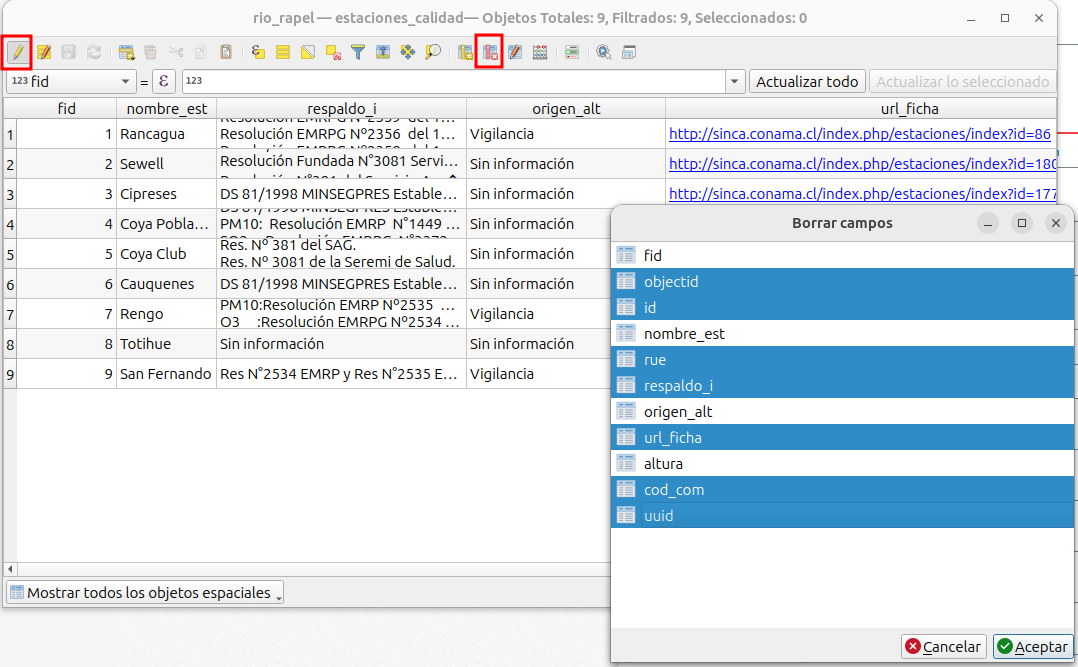Image resolution: width=1078 pixels, height=667 pixels.
Task: Open the field calculator from the toolbar
Action: [x=515, y=52]
